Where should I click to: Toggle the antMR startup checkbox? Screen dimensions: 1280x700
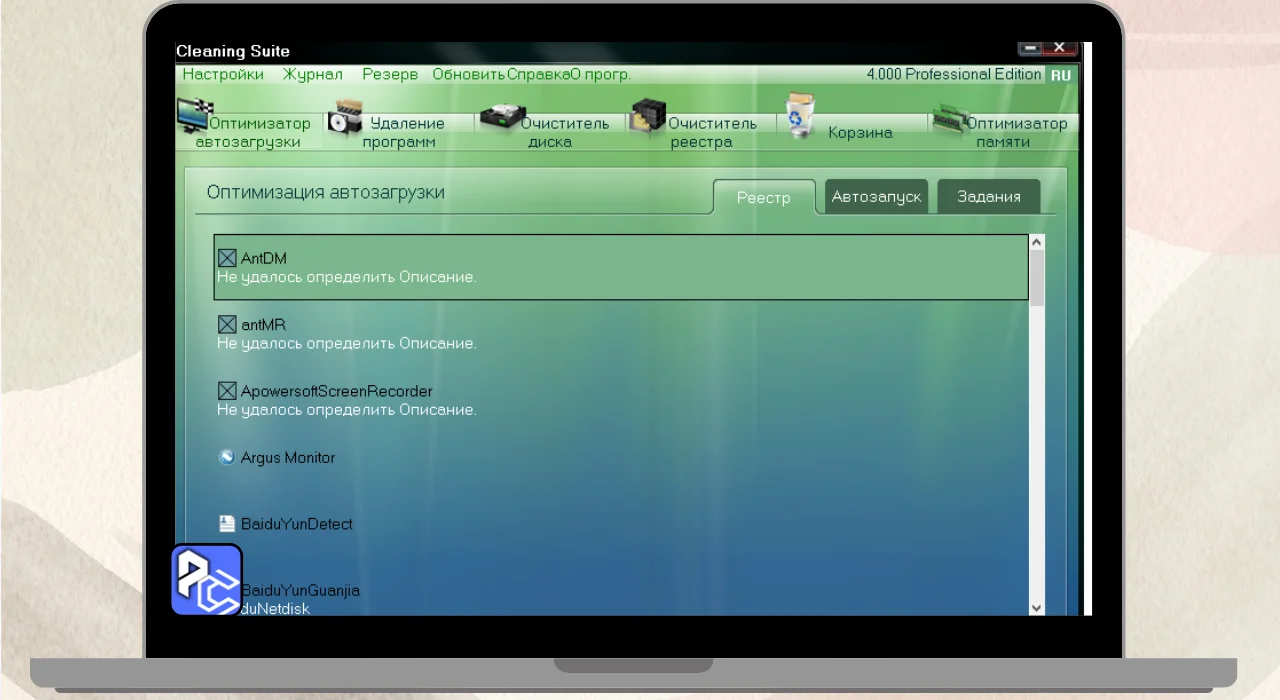point(227,325)
